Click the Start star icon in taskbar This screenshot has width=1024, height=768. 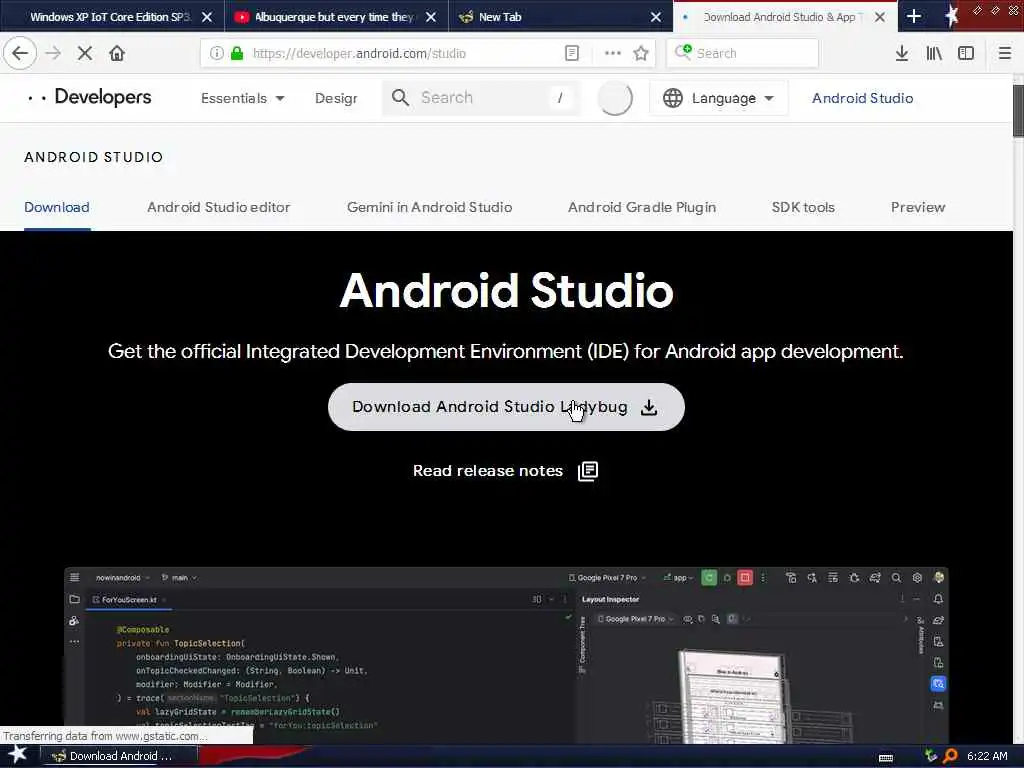point(18,754)
